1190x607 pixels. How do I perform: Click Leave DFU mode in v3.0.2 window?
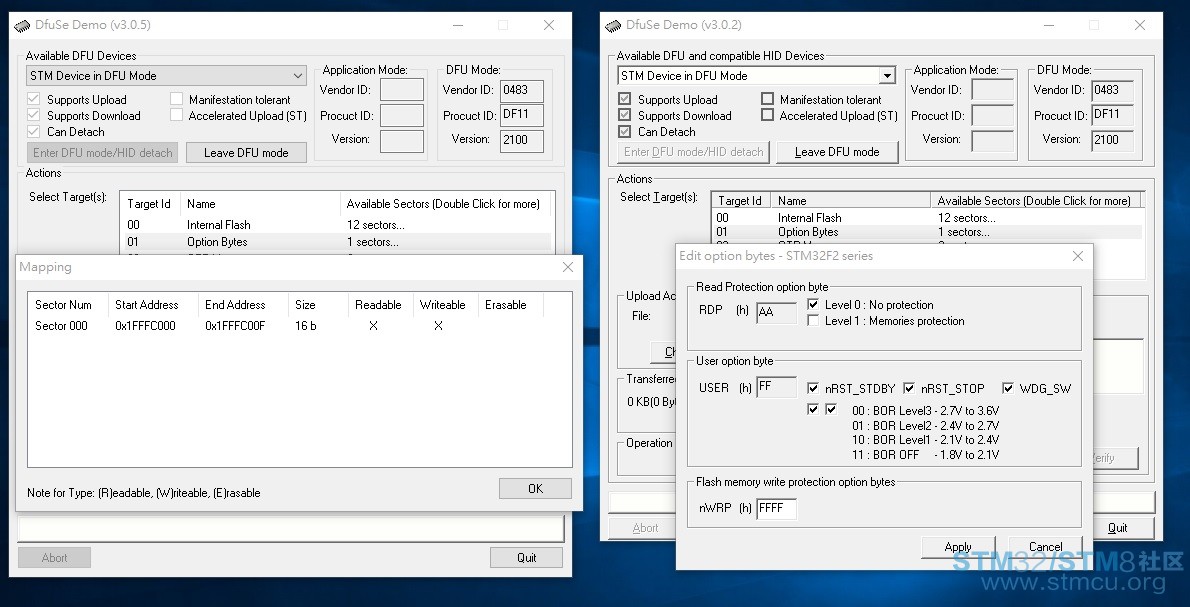pos(837,152)
